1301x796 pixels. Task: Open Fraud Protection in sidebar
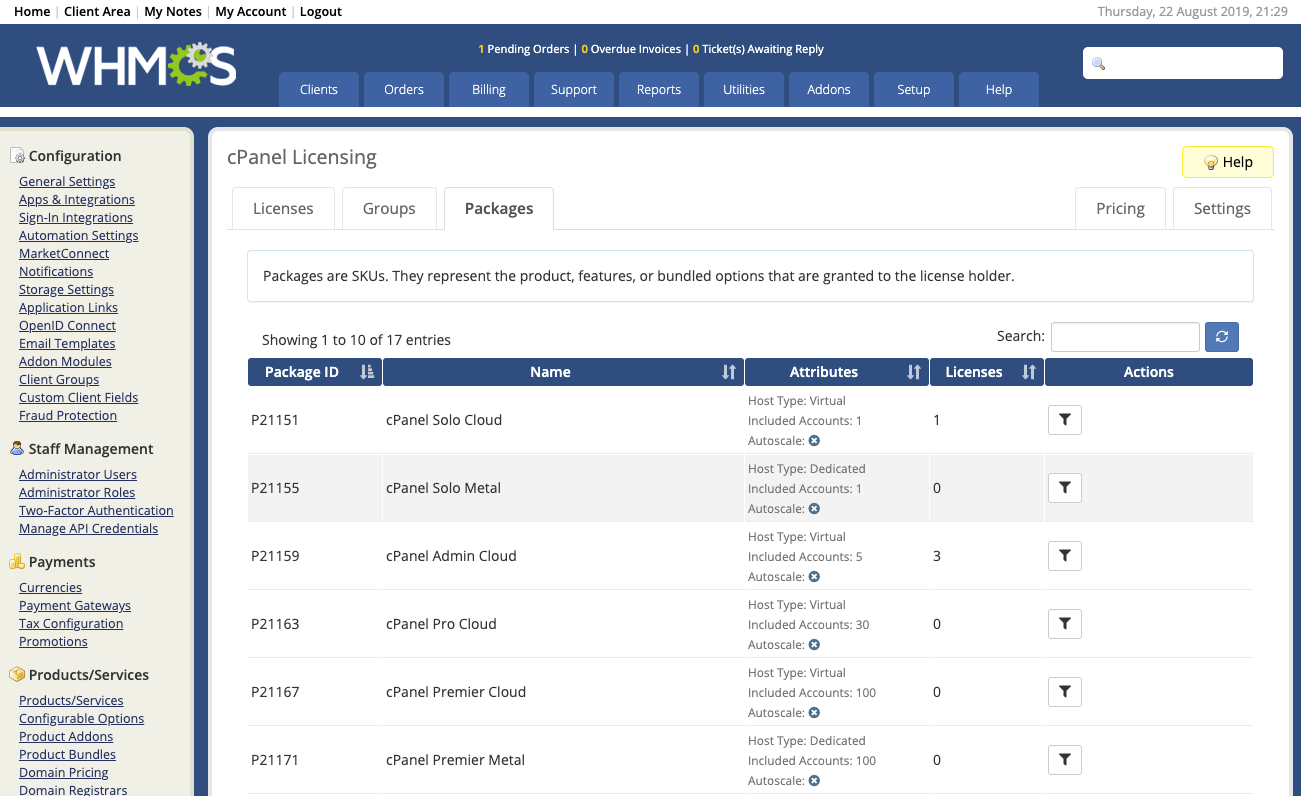68,415
